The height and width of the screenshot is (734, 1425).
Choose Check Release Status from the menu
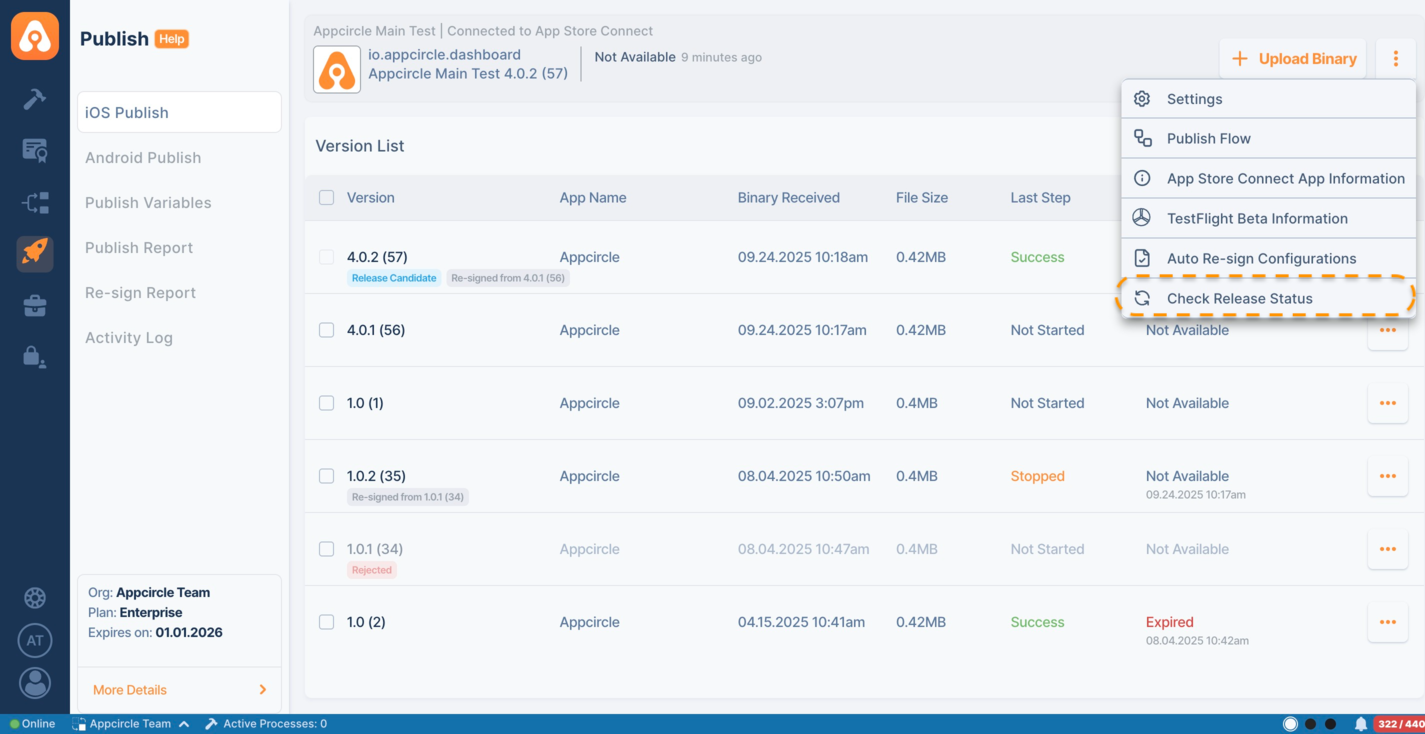click(x=1239, y=298)
